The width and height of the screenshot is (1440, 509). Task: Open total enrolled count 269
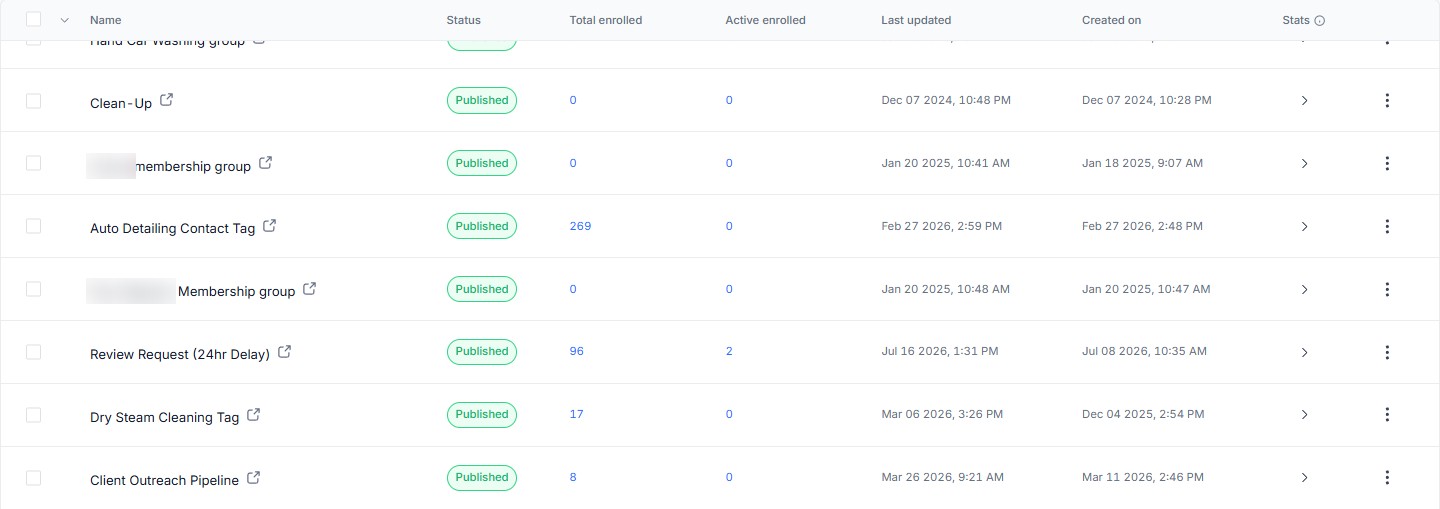pyautogui.click(x=580, y=226)
